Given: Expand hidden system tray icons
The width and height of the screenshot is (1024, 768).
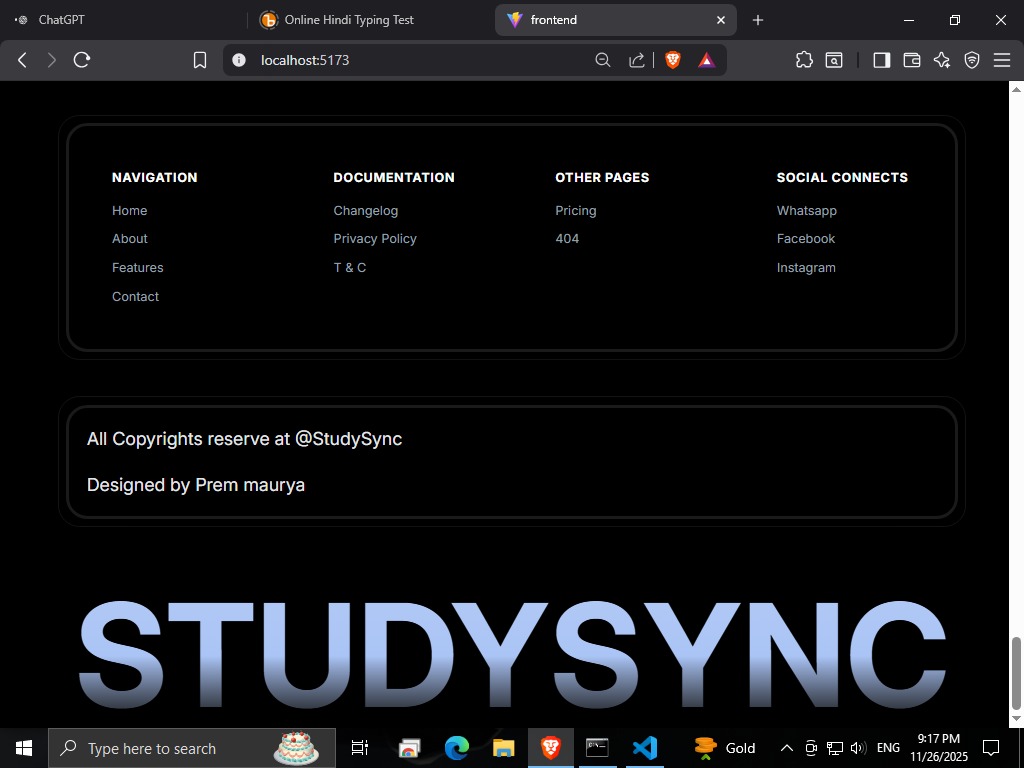Looking at the screenshot, I should [x=786, y=747].
